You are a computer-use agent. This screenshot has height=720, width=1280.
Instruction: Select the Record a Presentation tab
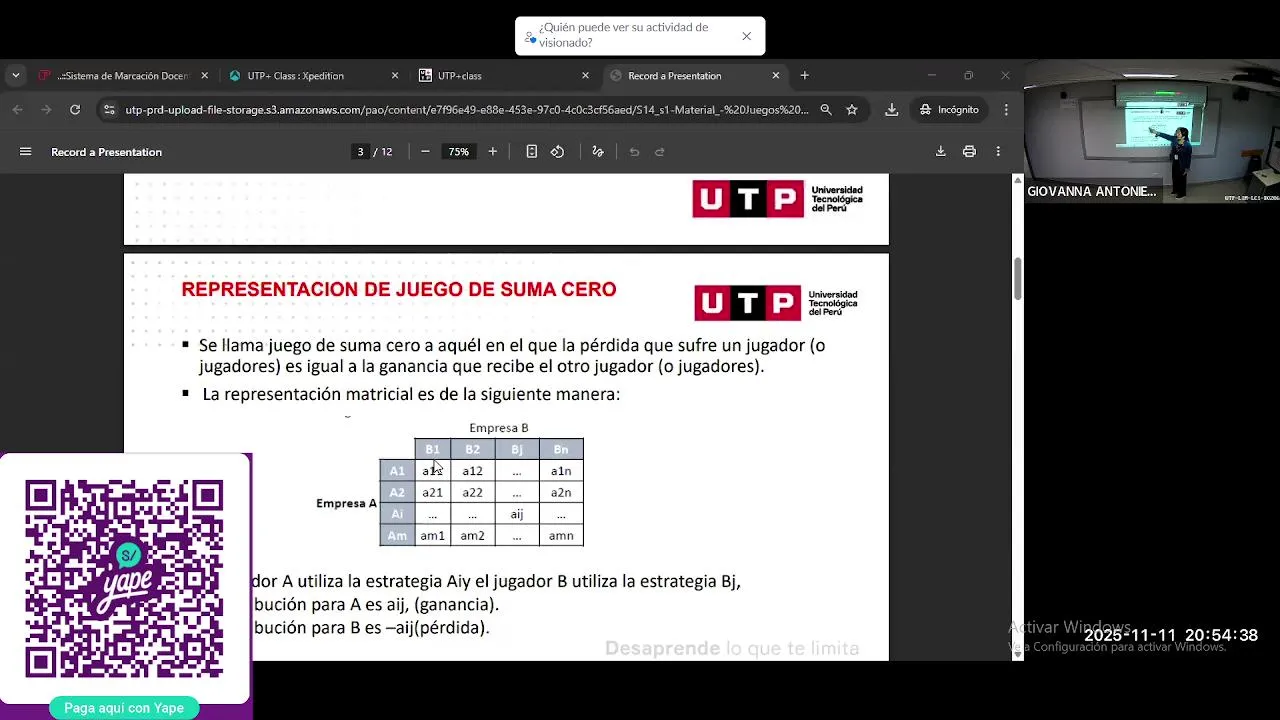675,76
